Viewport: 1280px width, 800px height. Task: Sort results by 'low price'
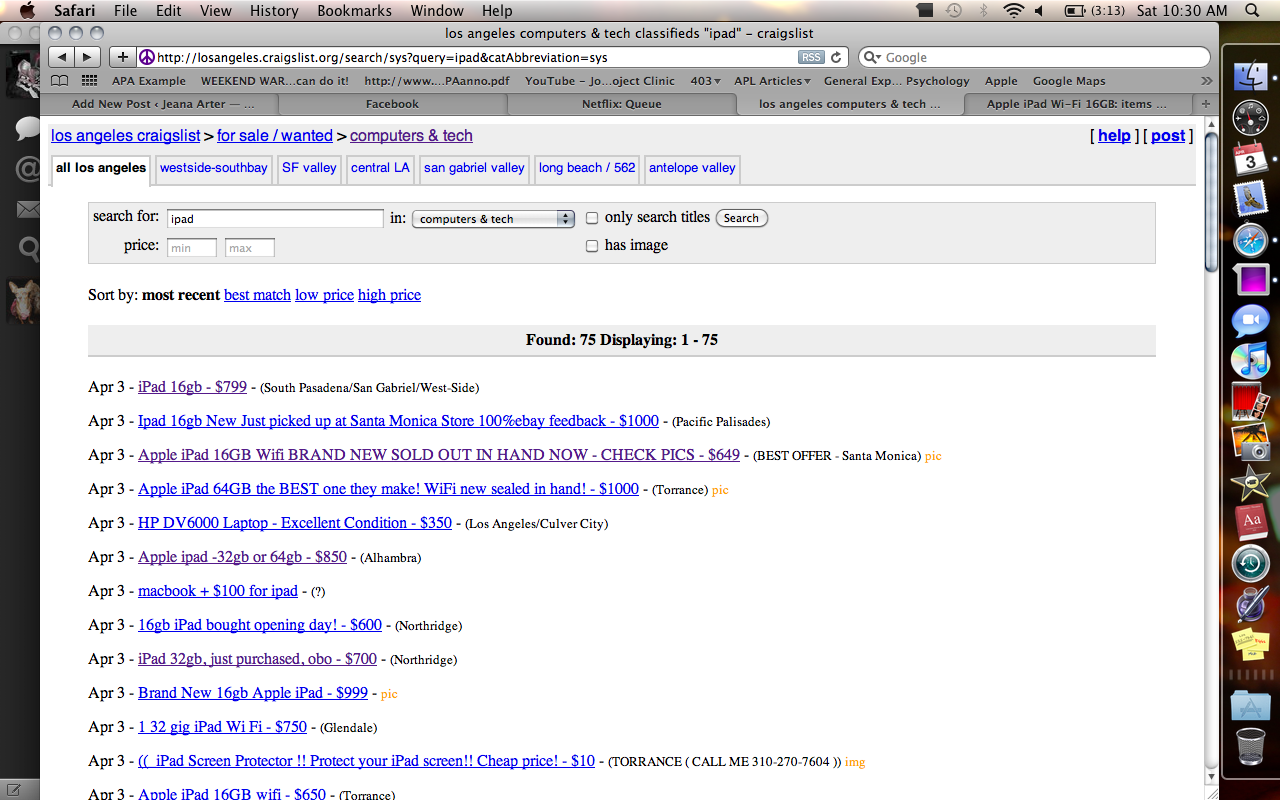[x=324, y=295]
